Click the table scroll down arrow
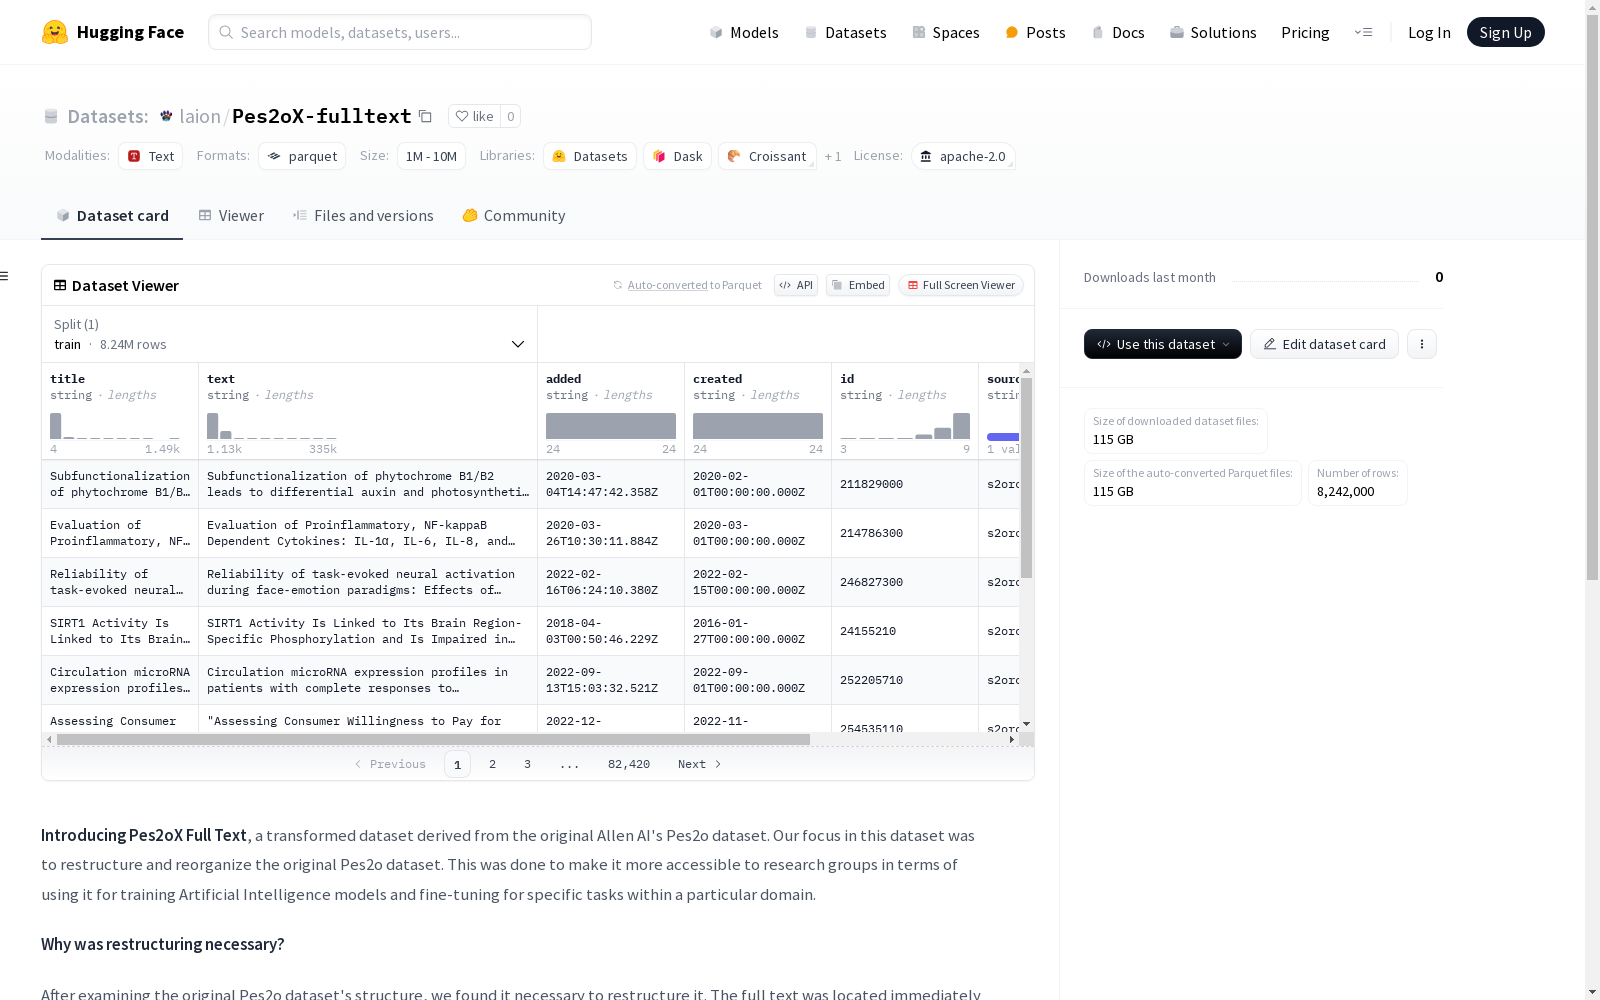Image resolution: width=1600 pixels, height=1000 pixels. click(x=1026, y=724)
